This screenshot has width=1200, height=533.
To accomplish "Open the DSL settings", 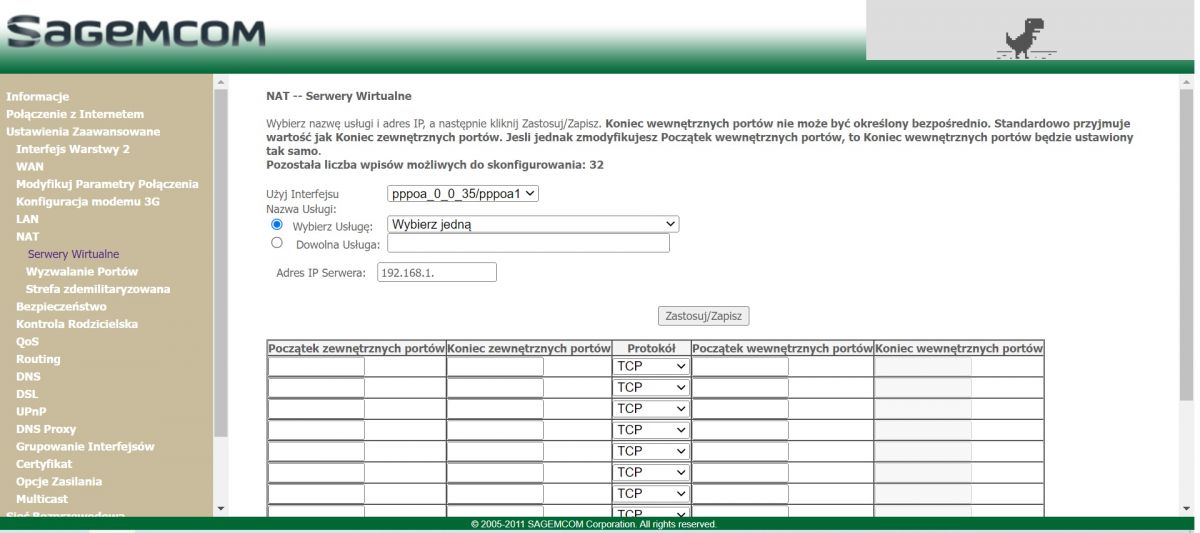I will click(x=27, y=394).
